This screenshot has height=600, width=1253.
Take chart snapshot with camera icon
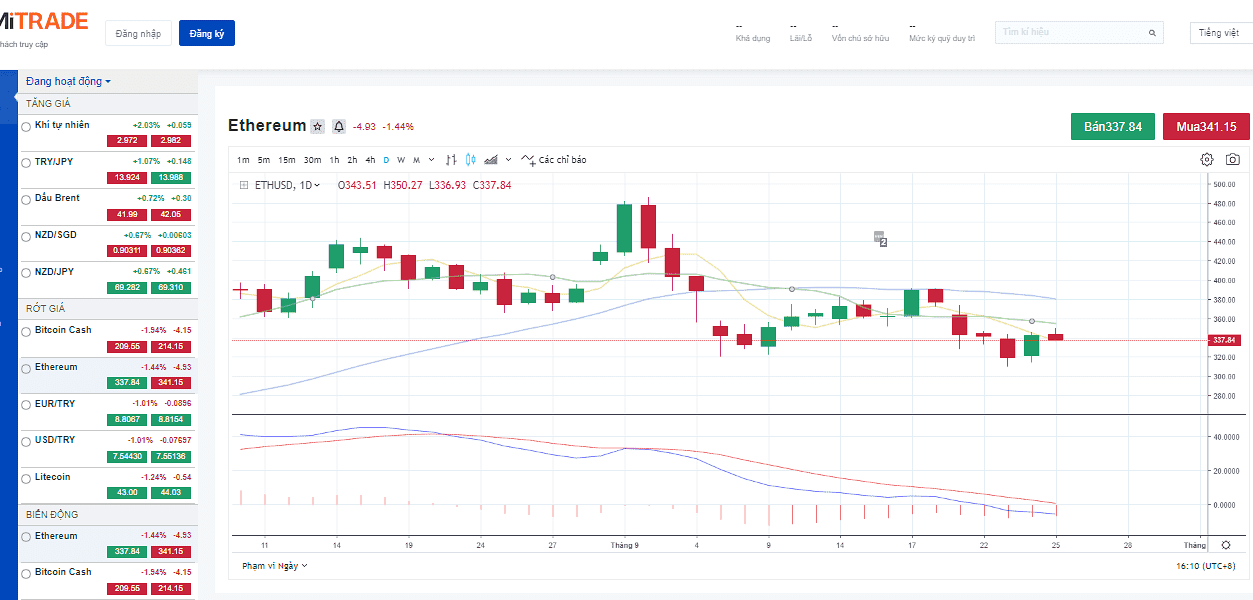[x=1233, y=160]
